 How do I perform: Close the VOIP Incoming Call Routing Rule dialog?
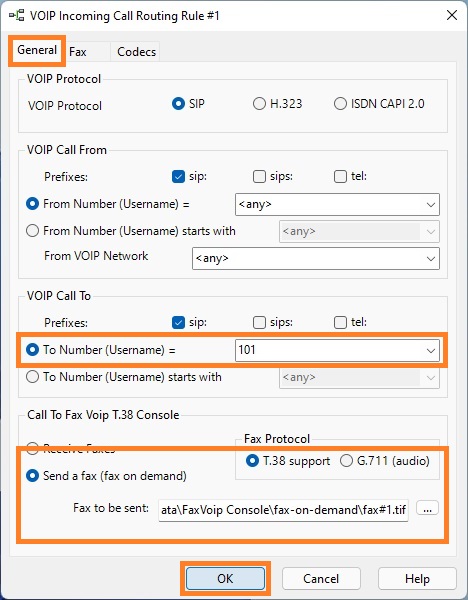(x=452, y=15)
